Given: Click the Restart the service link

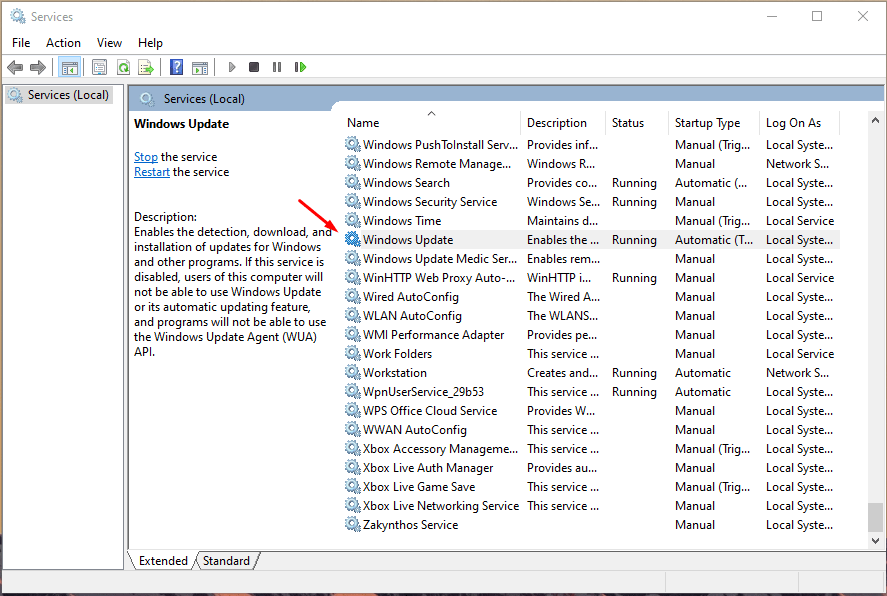Looking at the screenshot, I should tap(152, 172).
